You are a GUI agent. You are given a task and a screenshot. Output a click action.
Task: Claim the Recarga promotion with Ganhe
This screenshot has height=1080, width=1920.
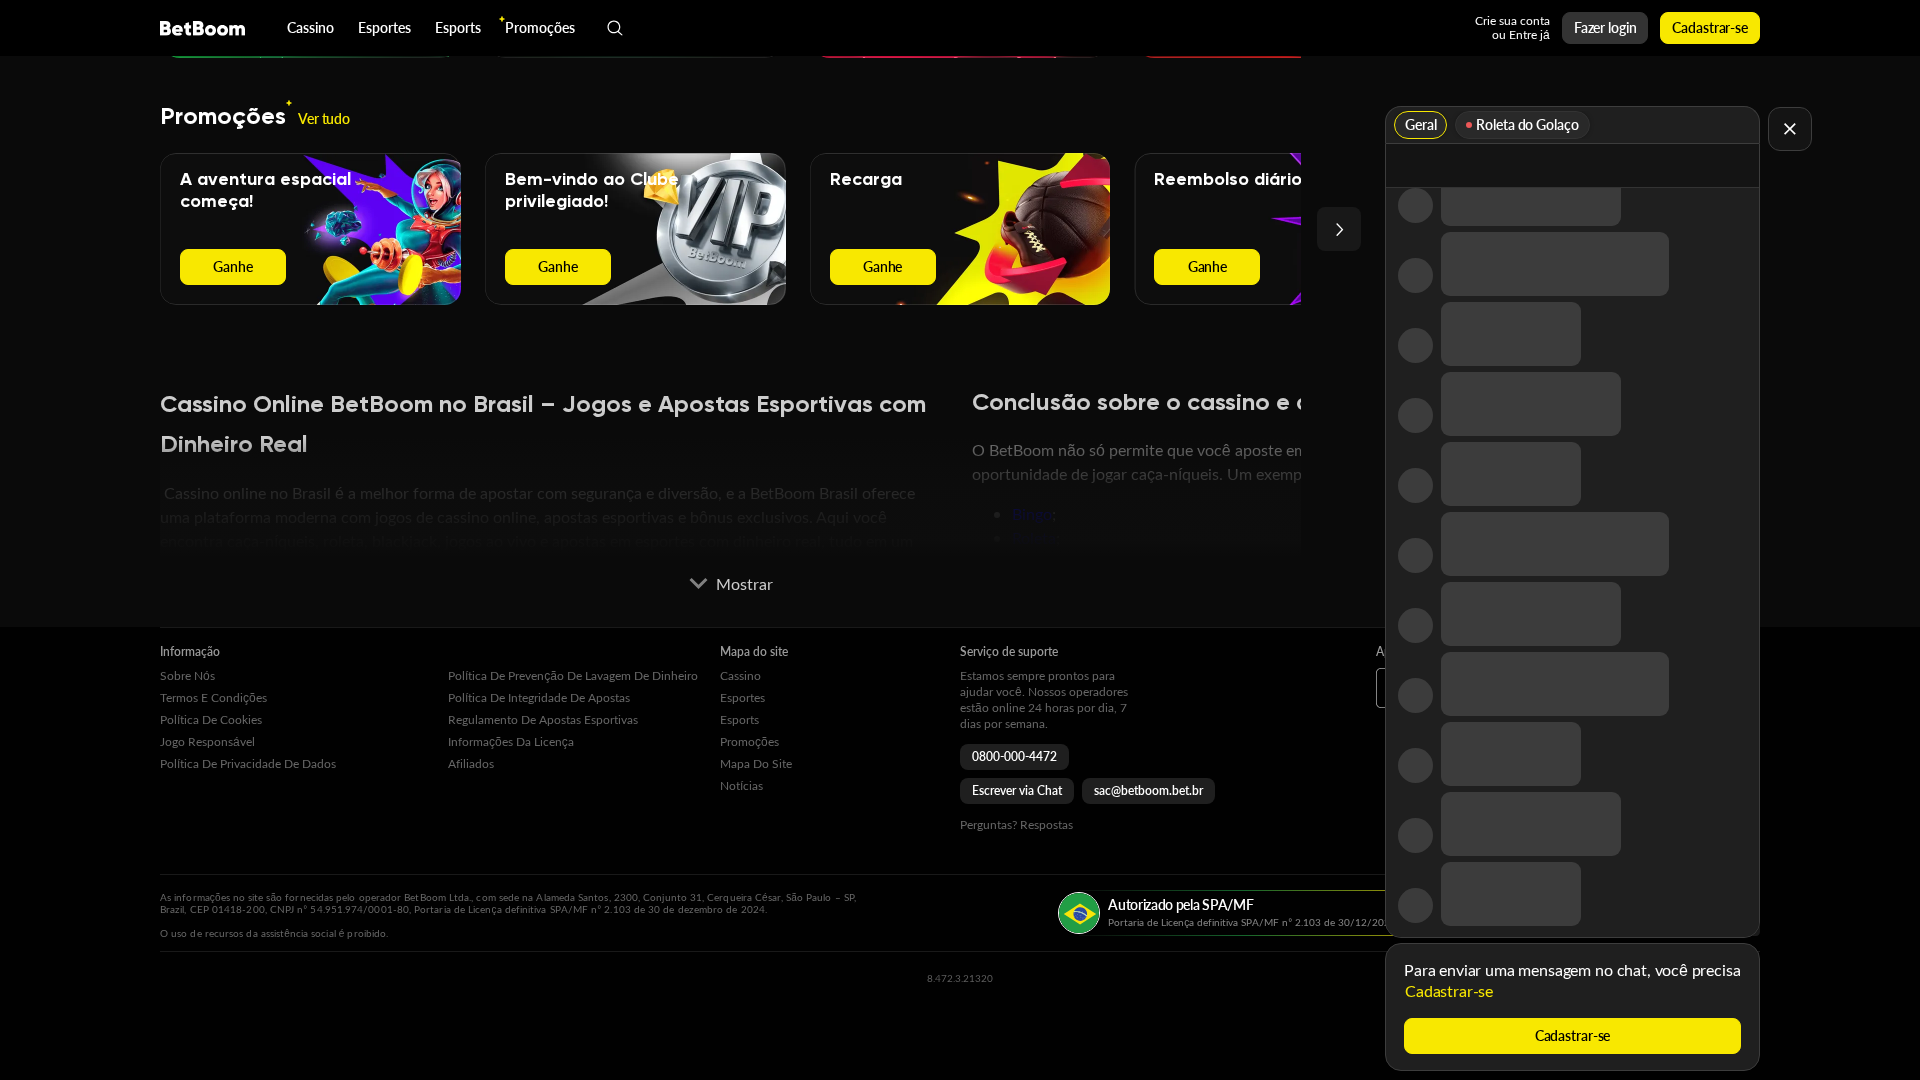883,267
